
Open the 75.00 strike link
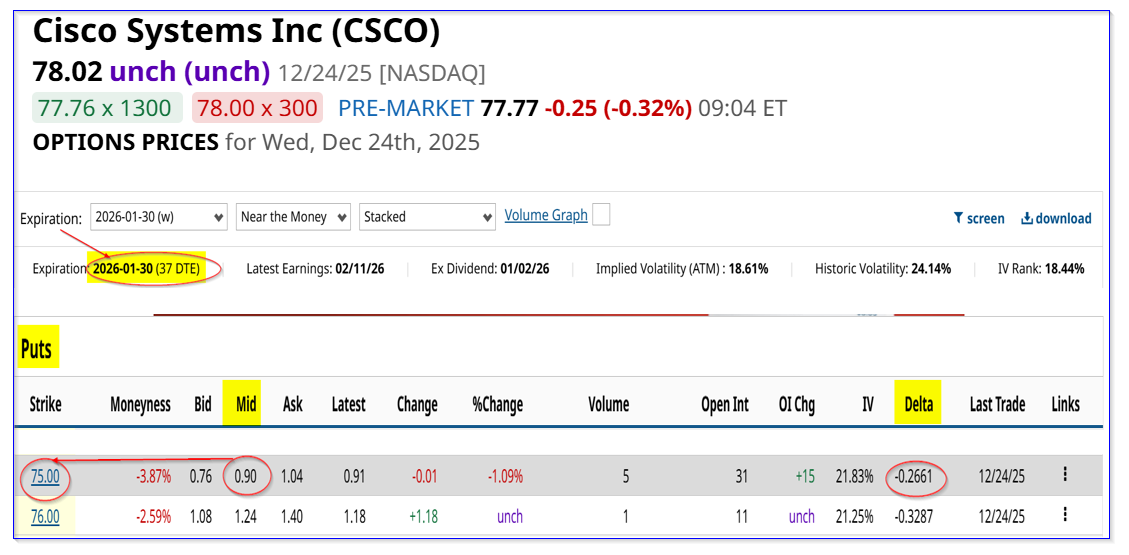coord(45,477)
